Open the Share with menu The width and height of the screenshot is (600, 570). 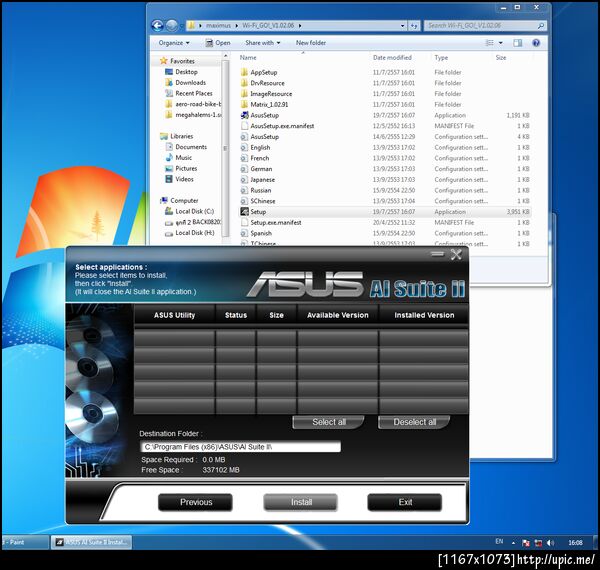point(262,43)
